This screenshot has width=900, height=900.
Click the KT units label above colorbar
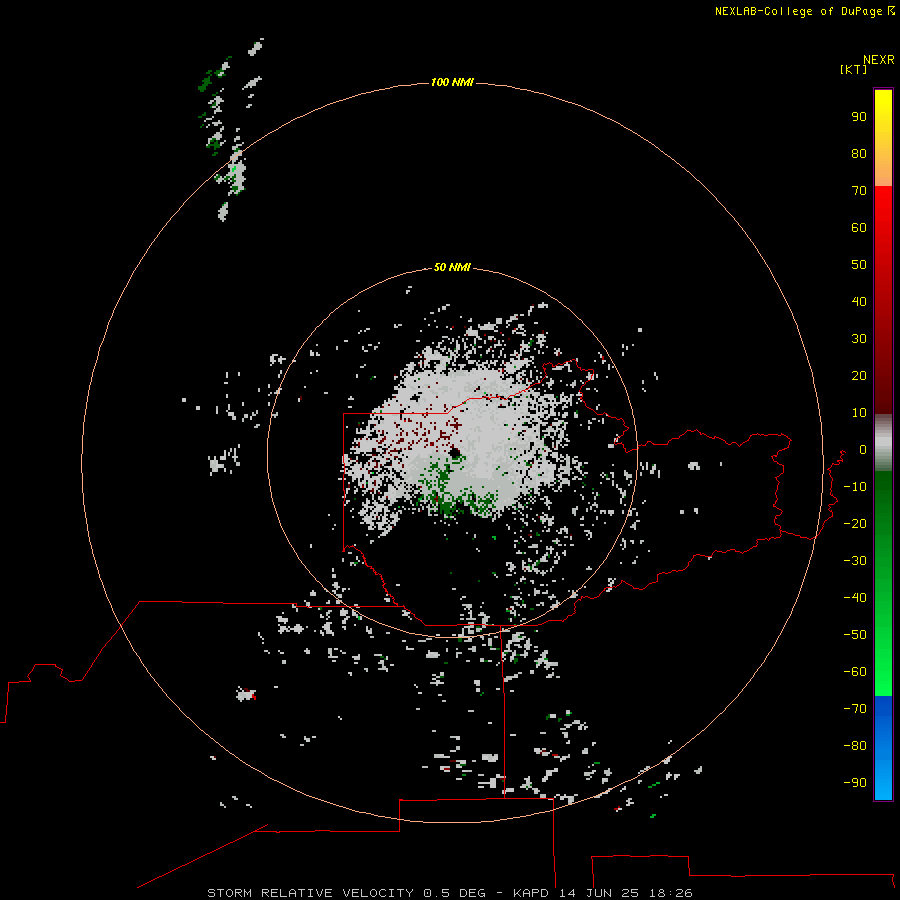pyautogui.click(x=854, y=70)
